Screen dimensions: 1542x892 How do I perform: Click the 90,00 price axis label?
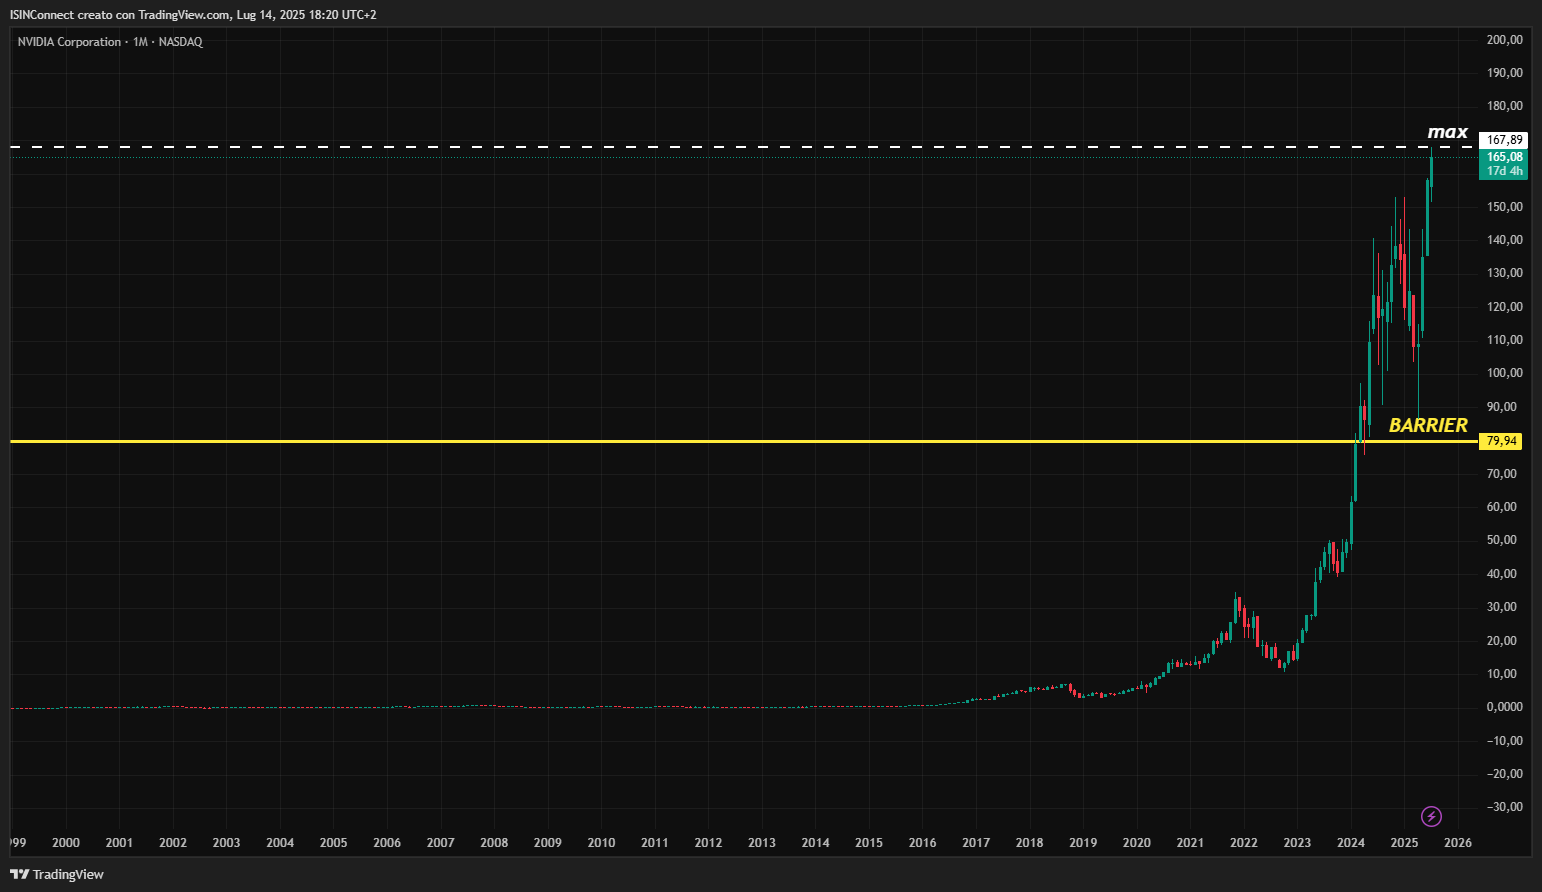click(1502, 407)
